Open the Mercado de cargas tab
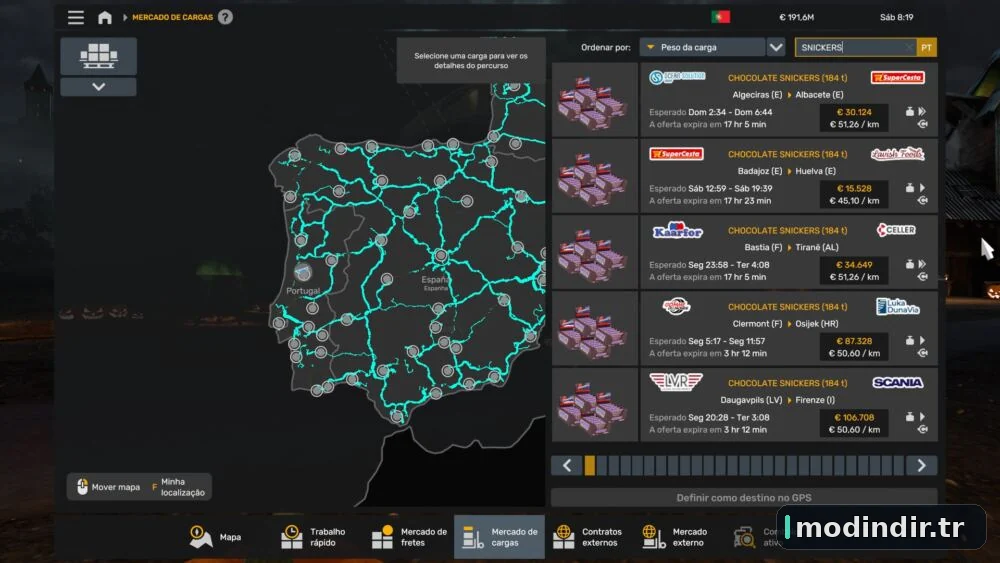 pos(499,537)
